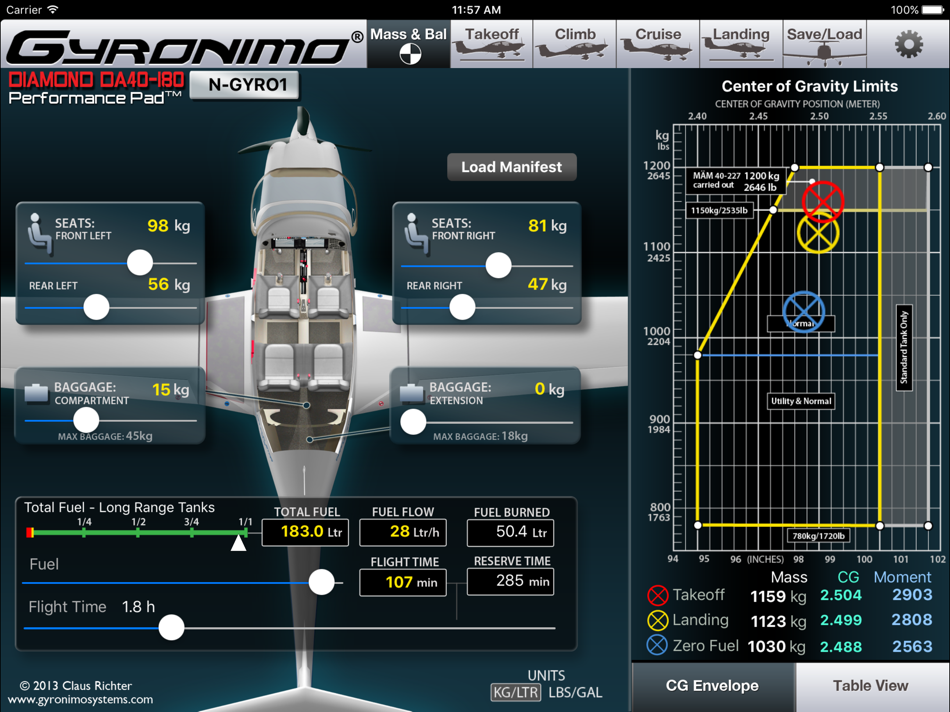This screenshot has height=712, width=950.
Task: Tap the N-GYRO1 registration button
Action: tap(245, 85)
